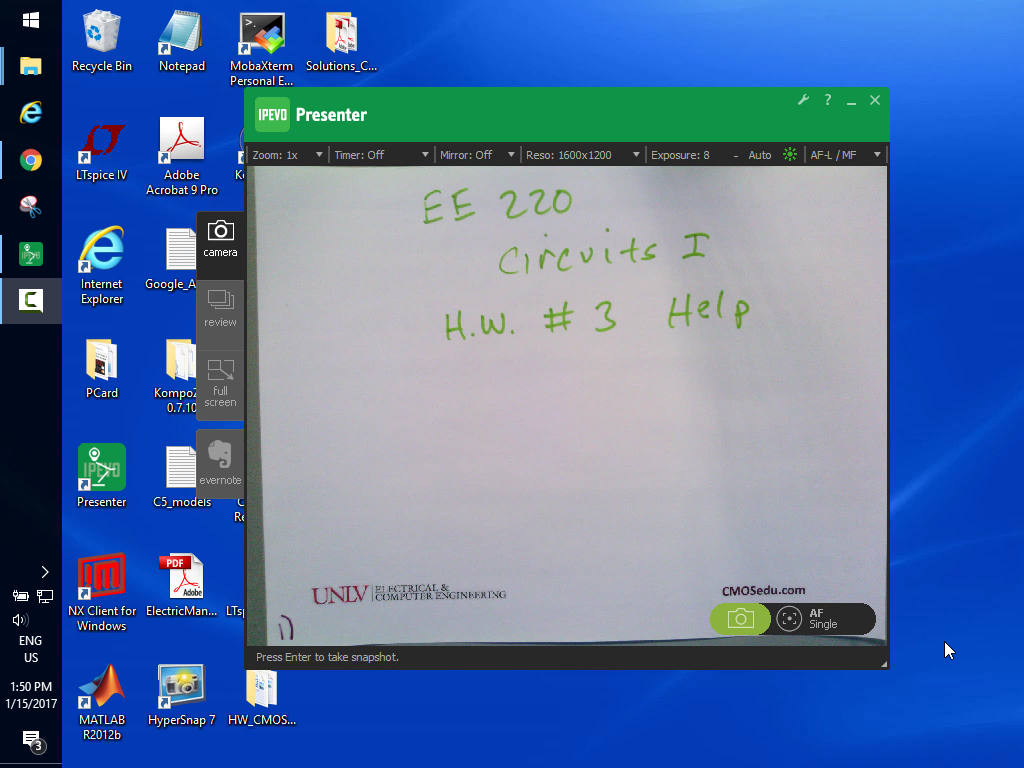1024x768 pixels.
Task: Select Adobe Acrobat 9 Pro shortcut
Action: tap(182, 157)
